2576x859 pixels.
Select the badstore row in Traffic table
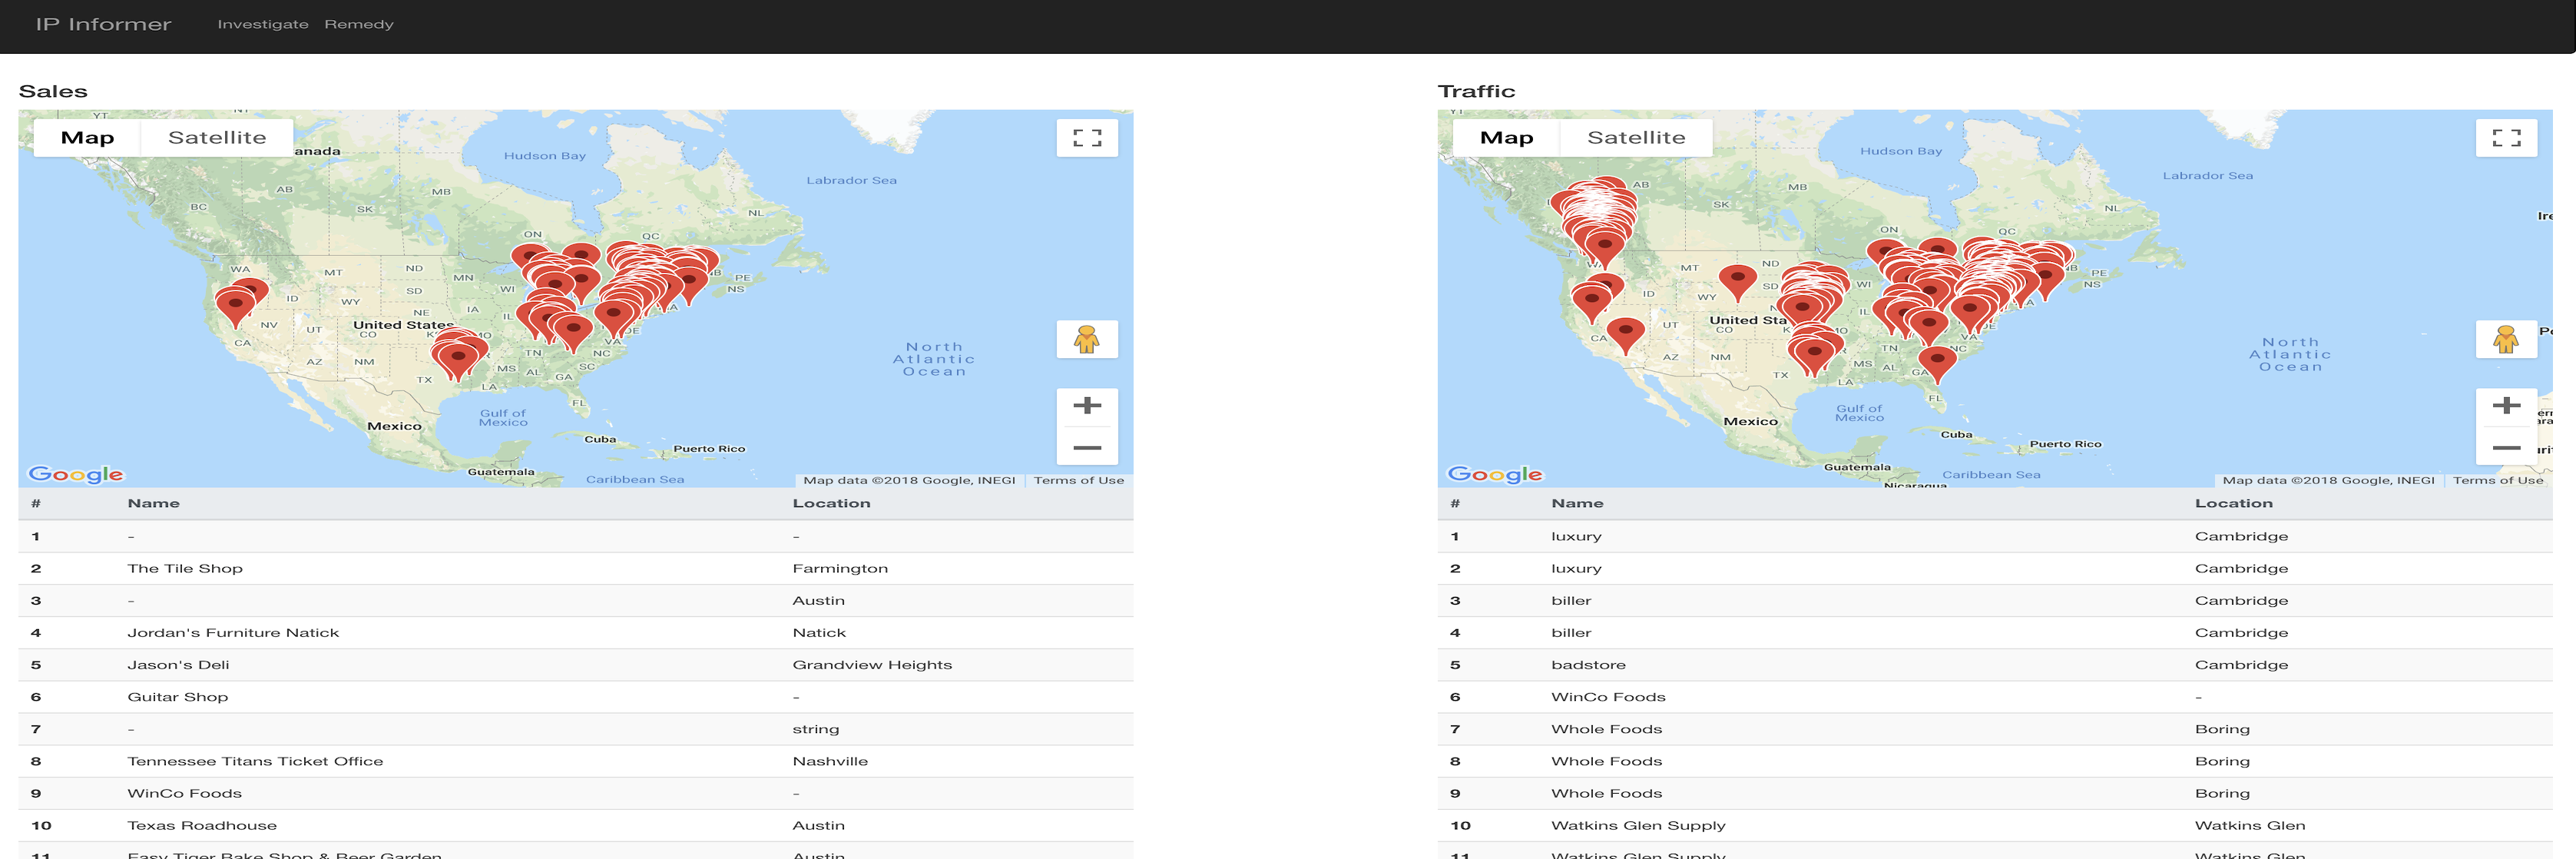1588,665
